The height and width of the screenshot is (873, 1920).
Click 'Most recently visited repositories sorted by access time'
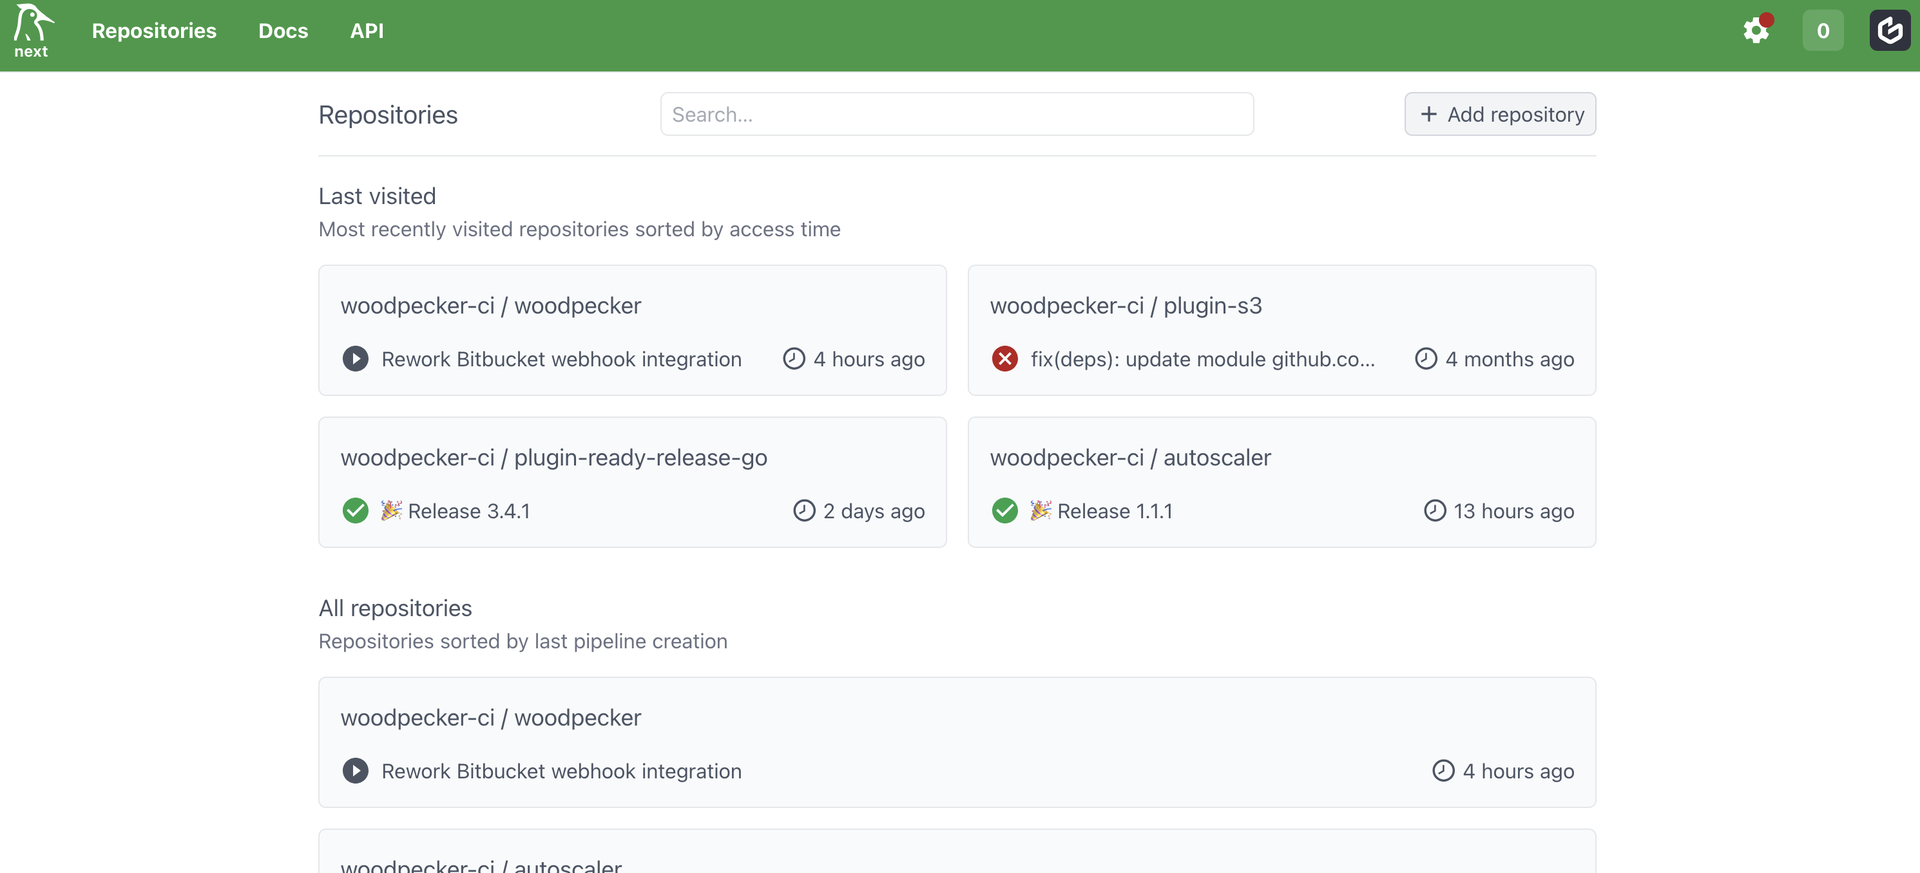(580, 229)
